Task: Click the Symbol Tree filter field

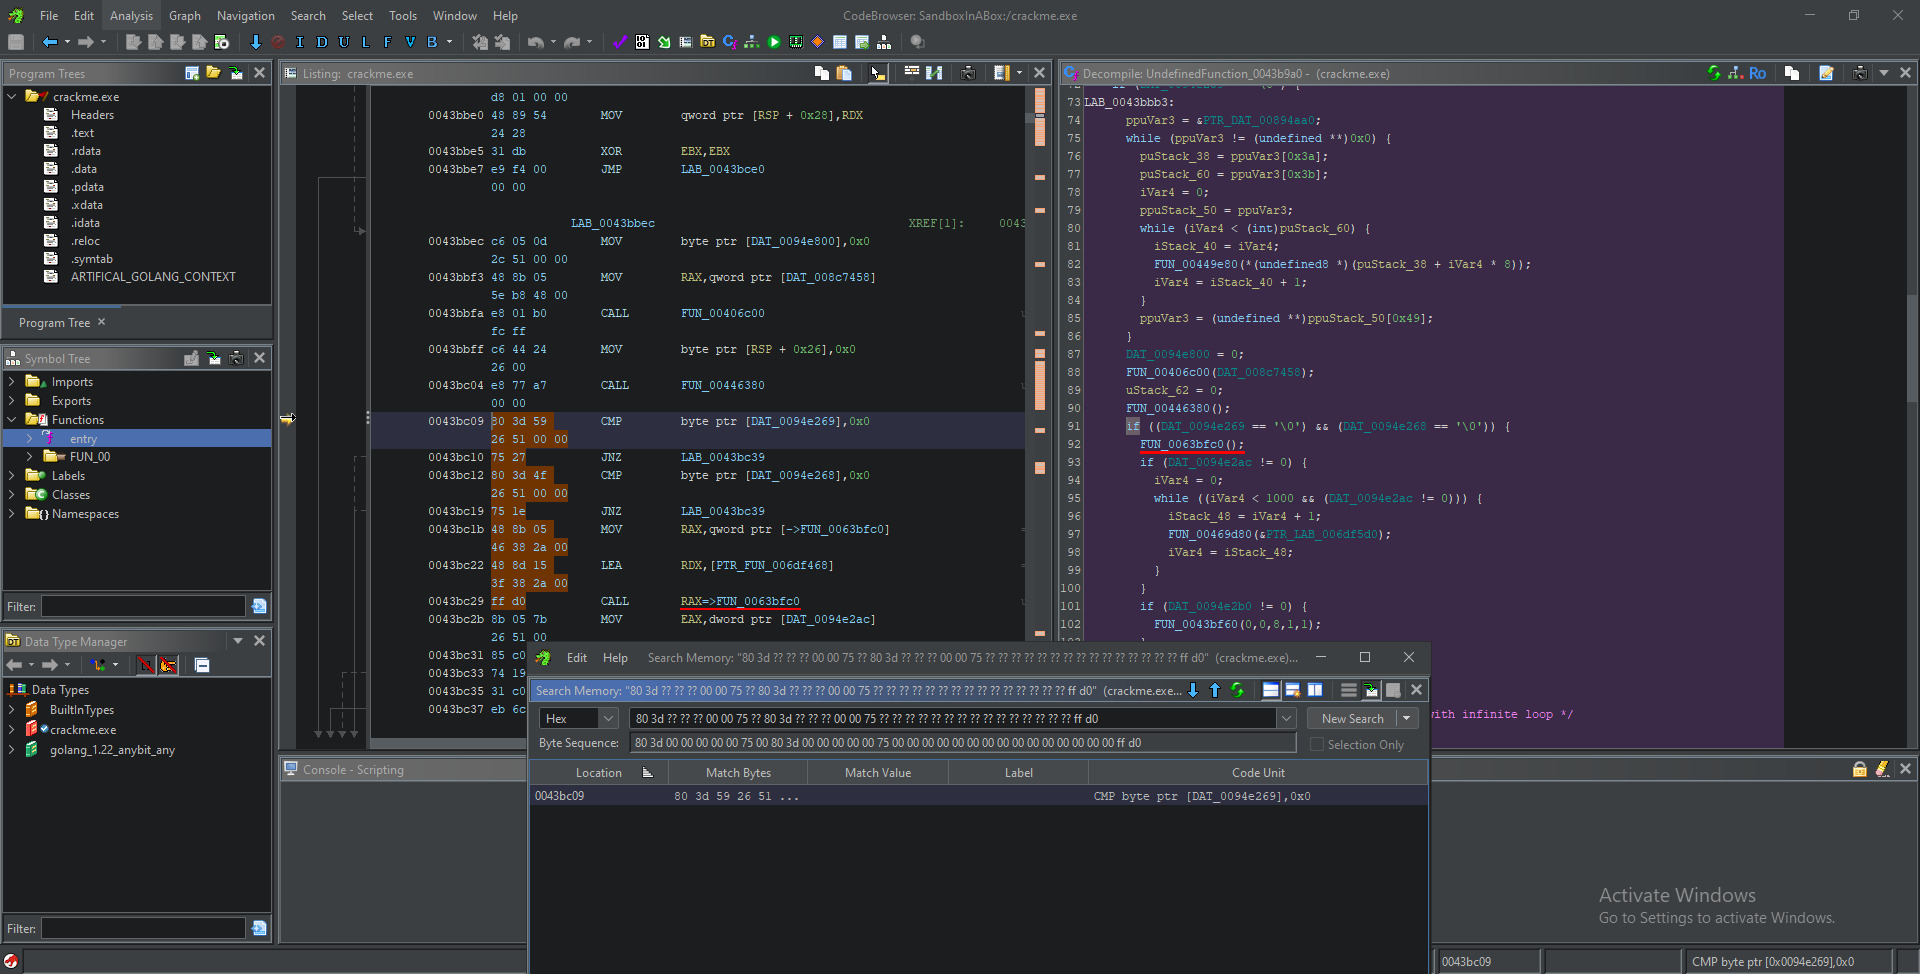Action: click(x=143, y=606)
